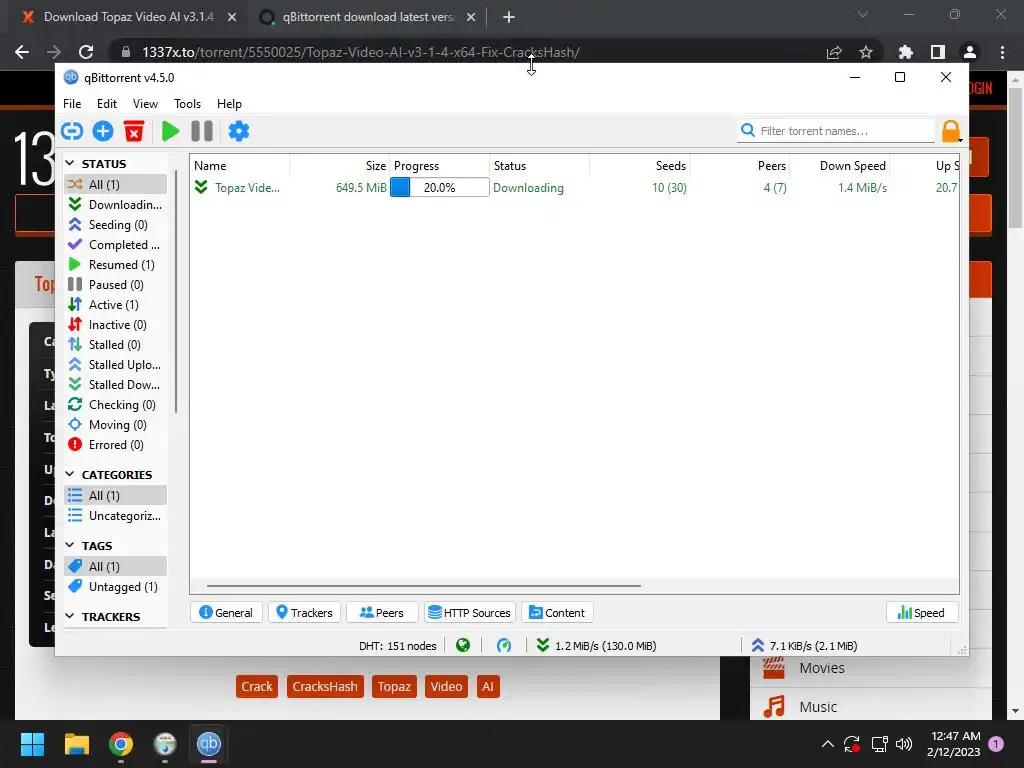Select the Uncategorized category filter
This screenshot has height=768, width=1024.
(x=116, y=516)
